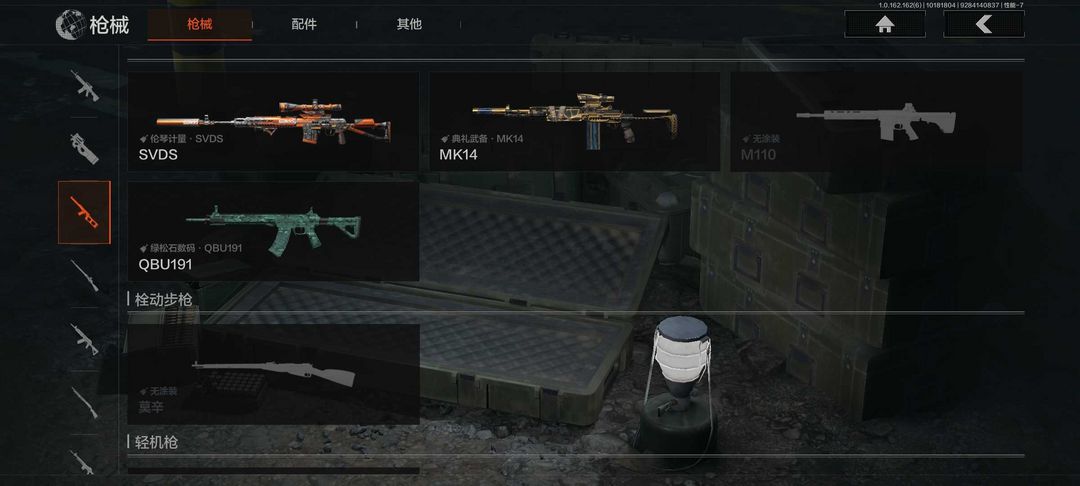Select the orange SVDS rifle card
1080x486 pixels.
point(273,121)
